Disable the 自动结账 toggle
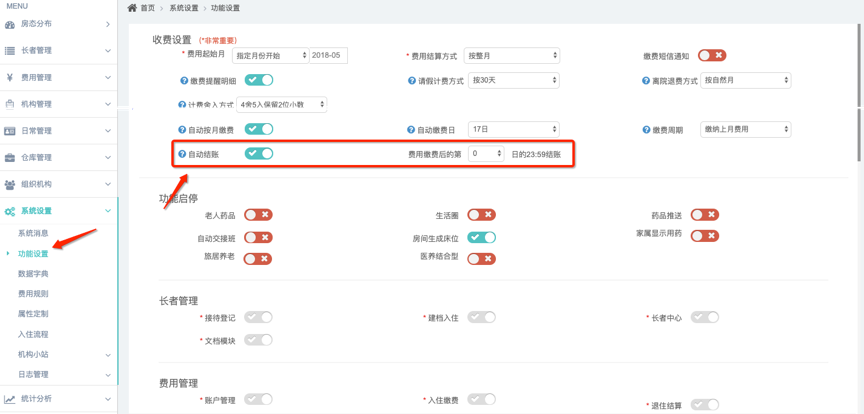The height and width of the screenshot is (414, 864). tap(259, 154)
